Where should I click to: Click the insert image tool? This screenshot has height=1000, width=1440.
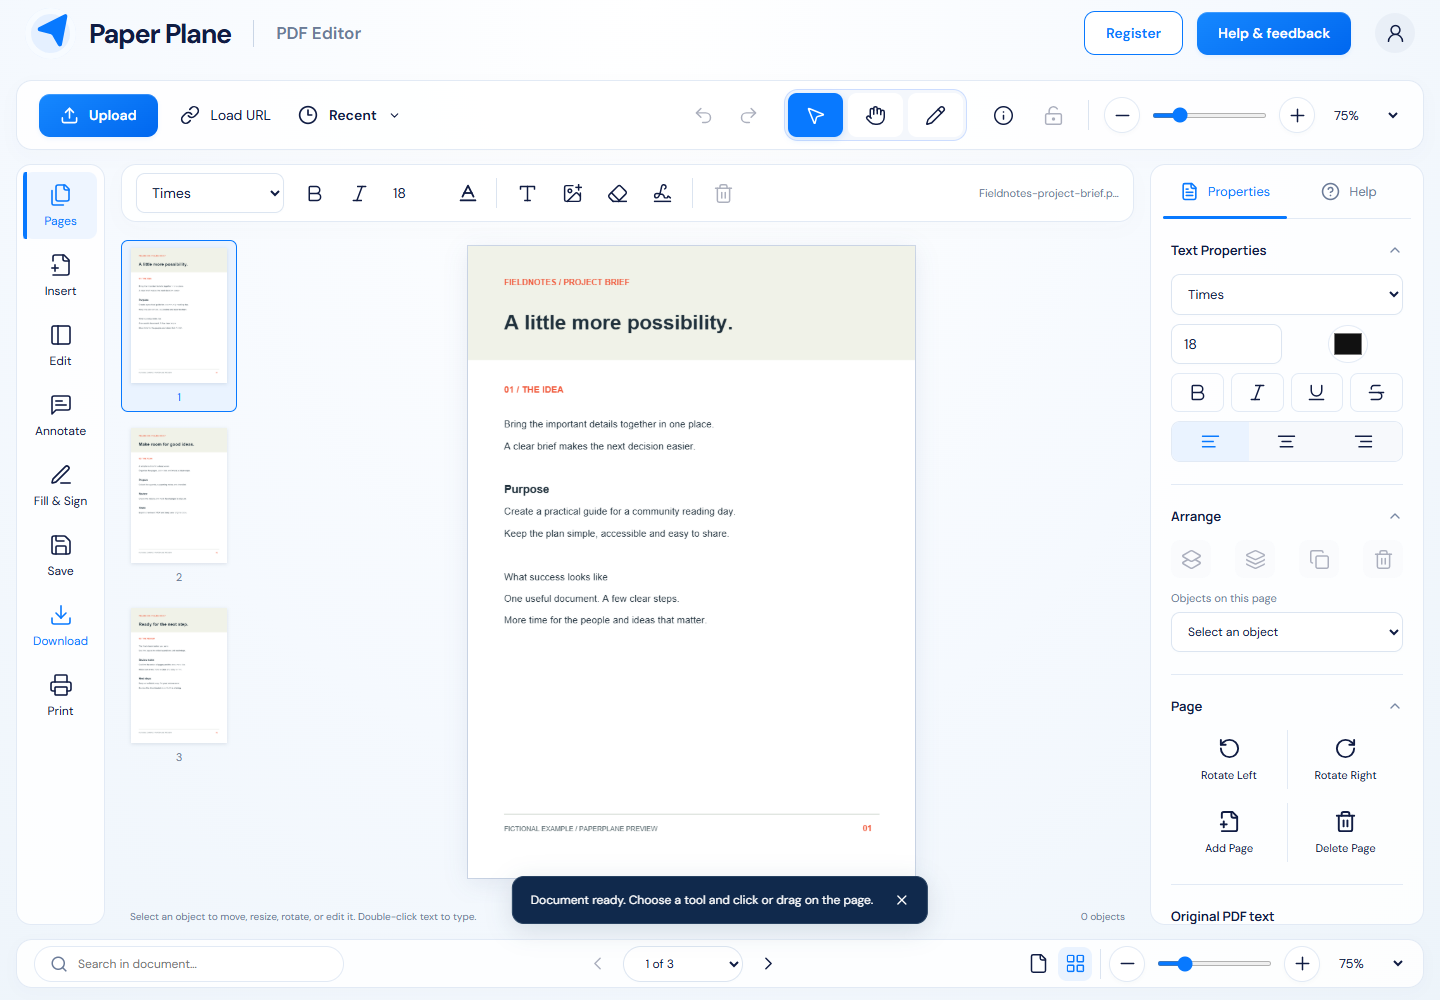tap(572, 193)
